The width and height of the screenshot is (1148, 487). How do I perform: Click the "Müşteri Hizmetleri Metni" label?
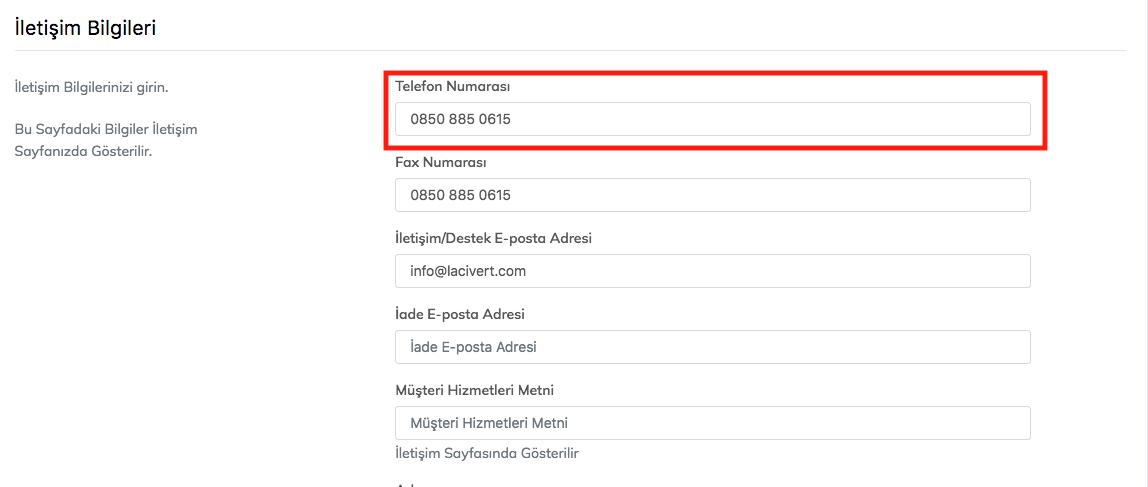pyautogui.click(x=474, y=390)
